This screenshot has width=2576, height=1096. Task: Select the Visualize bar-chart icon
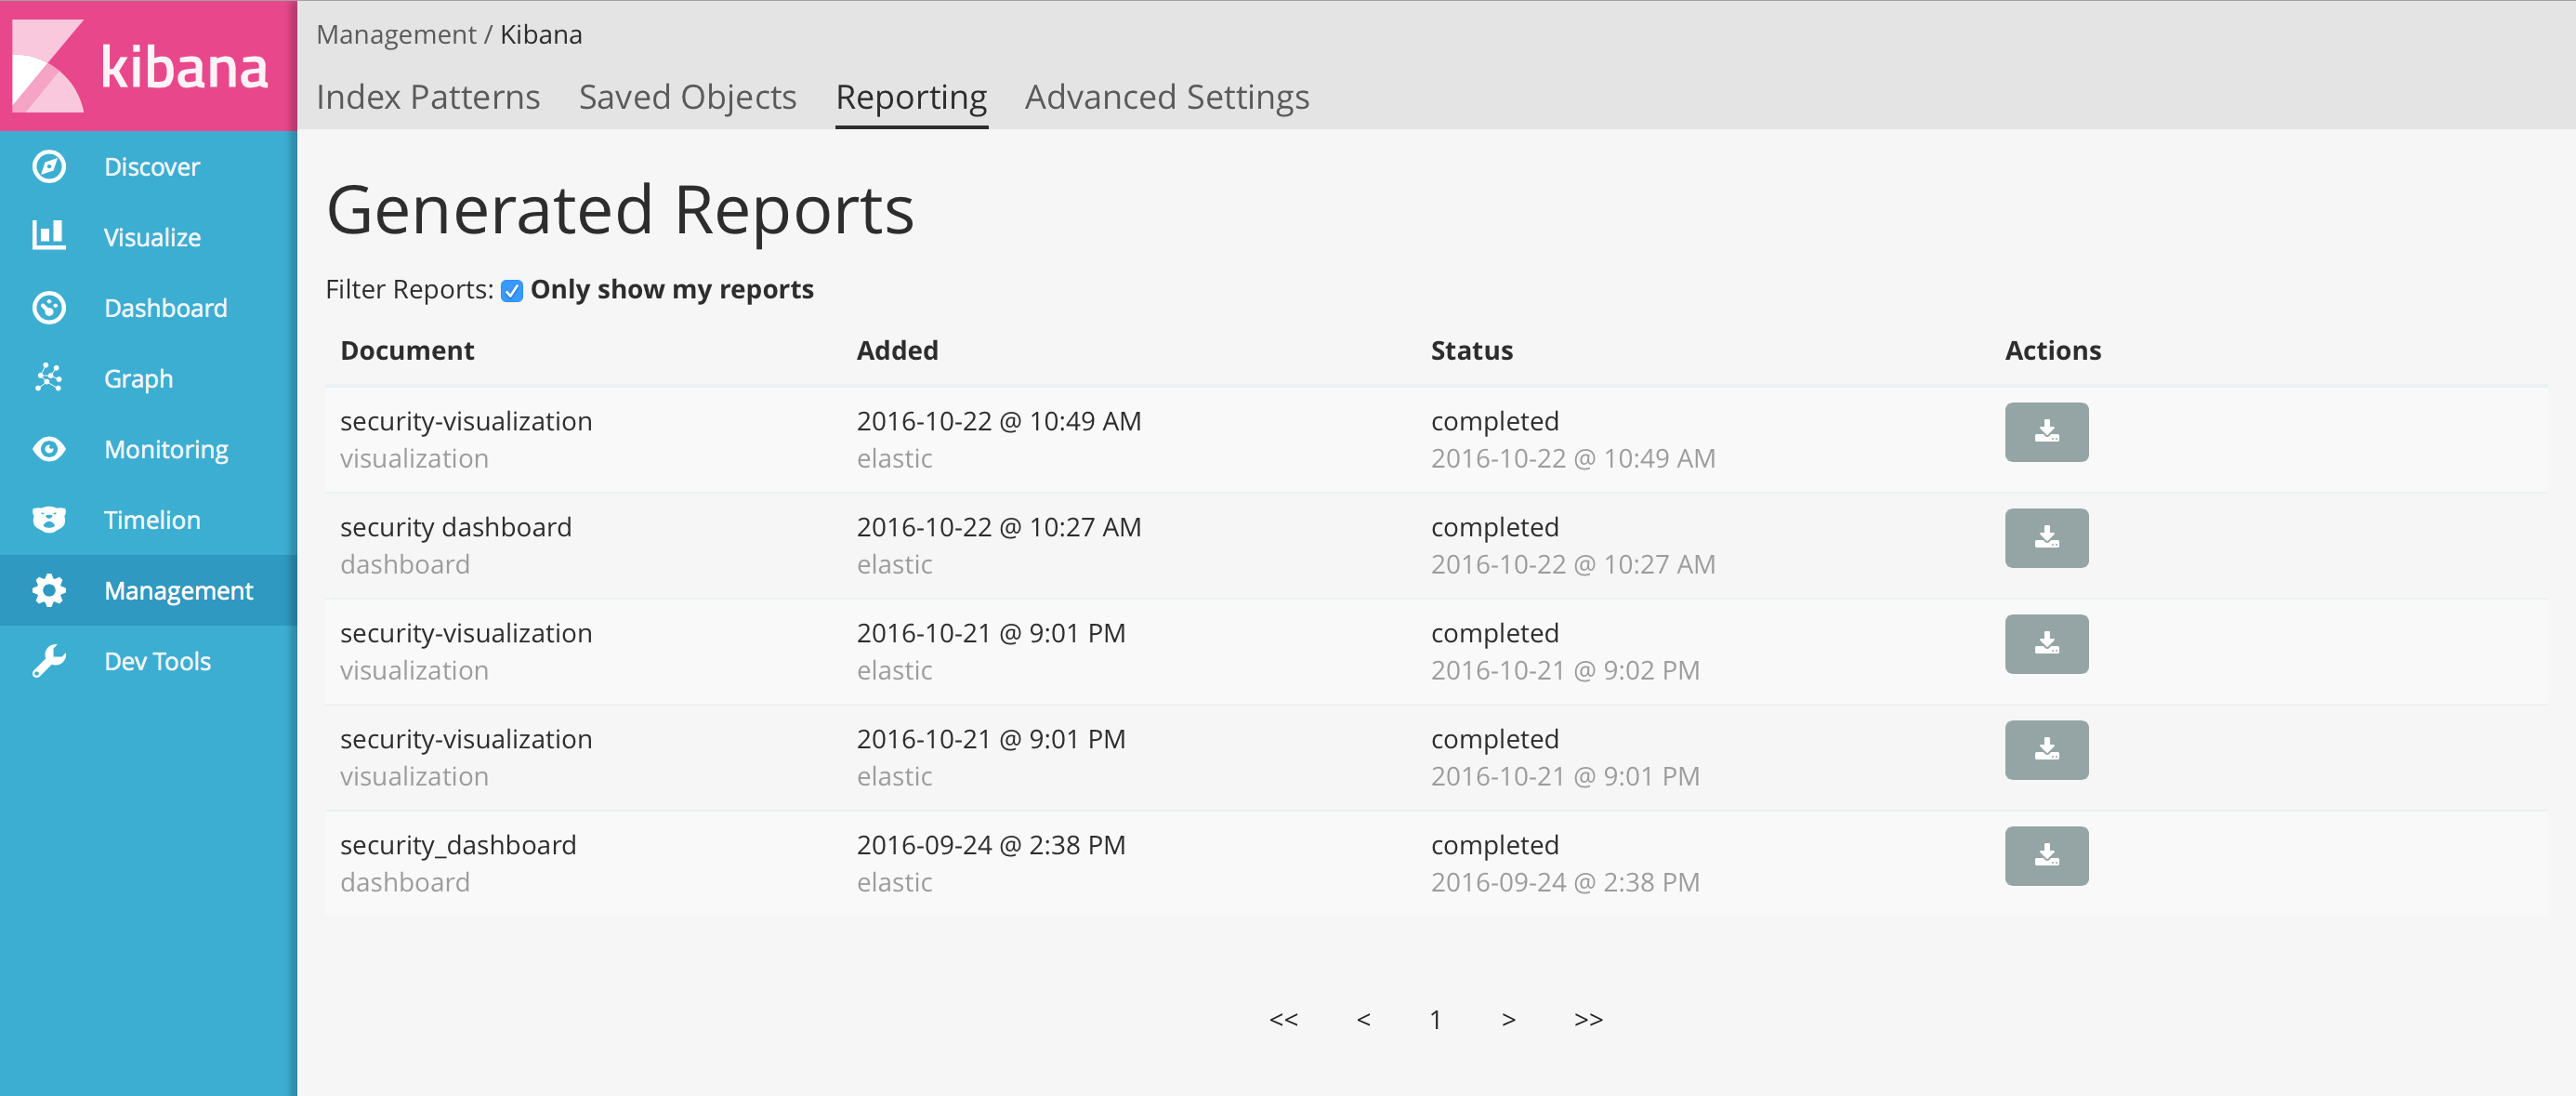click(48, 237)
